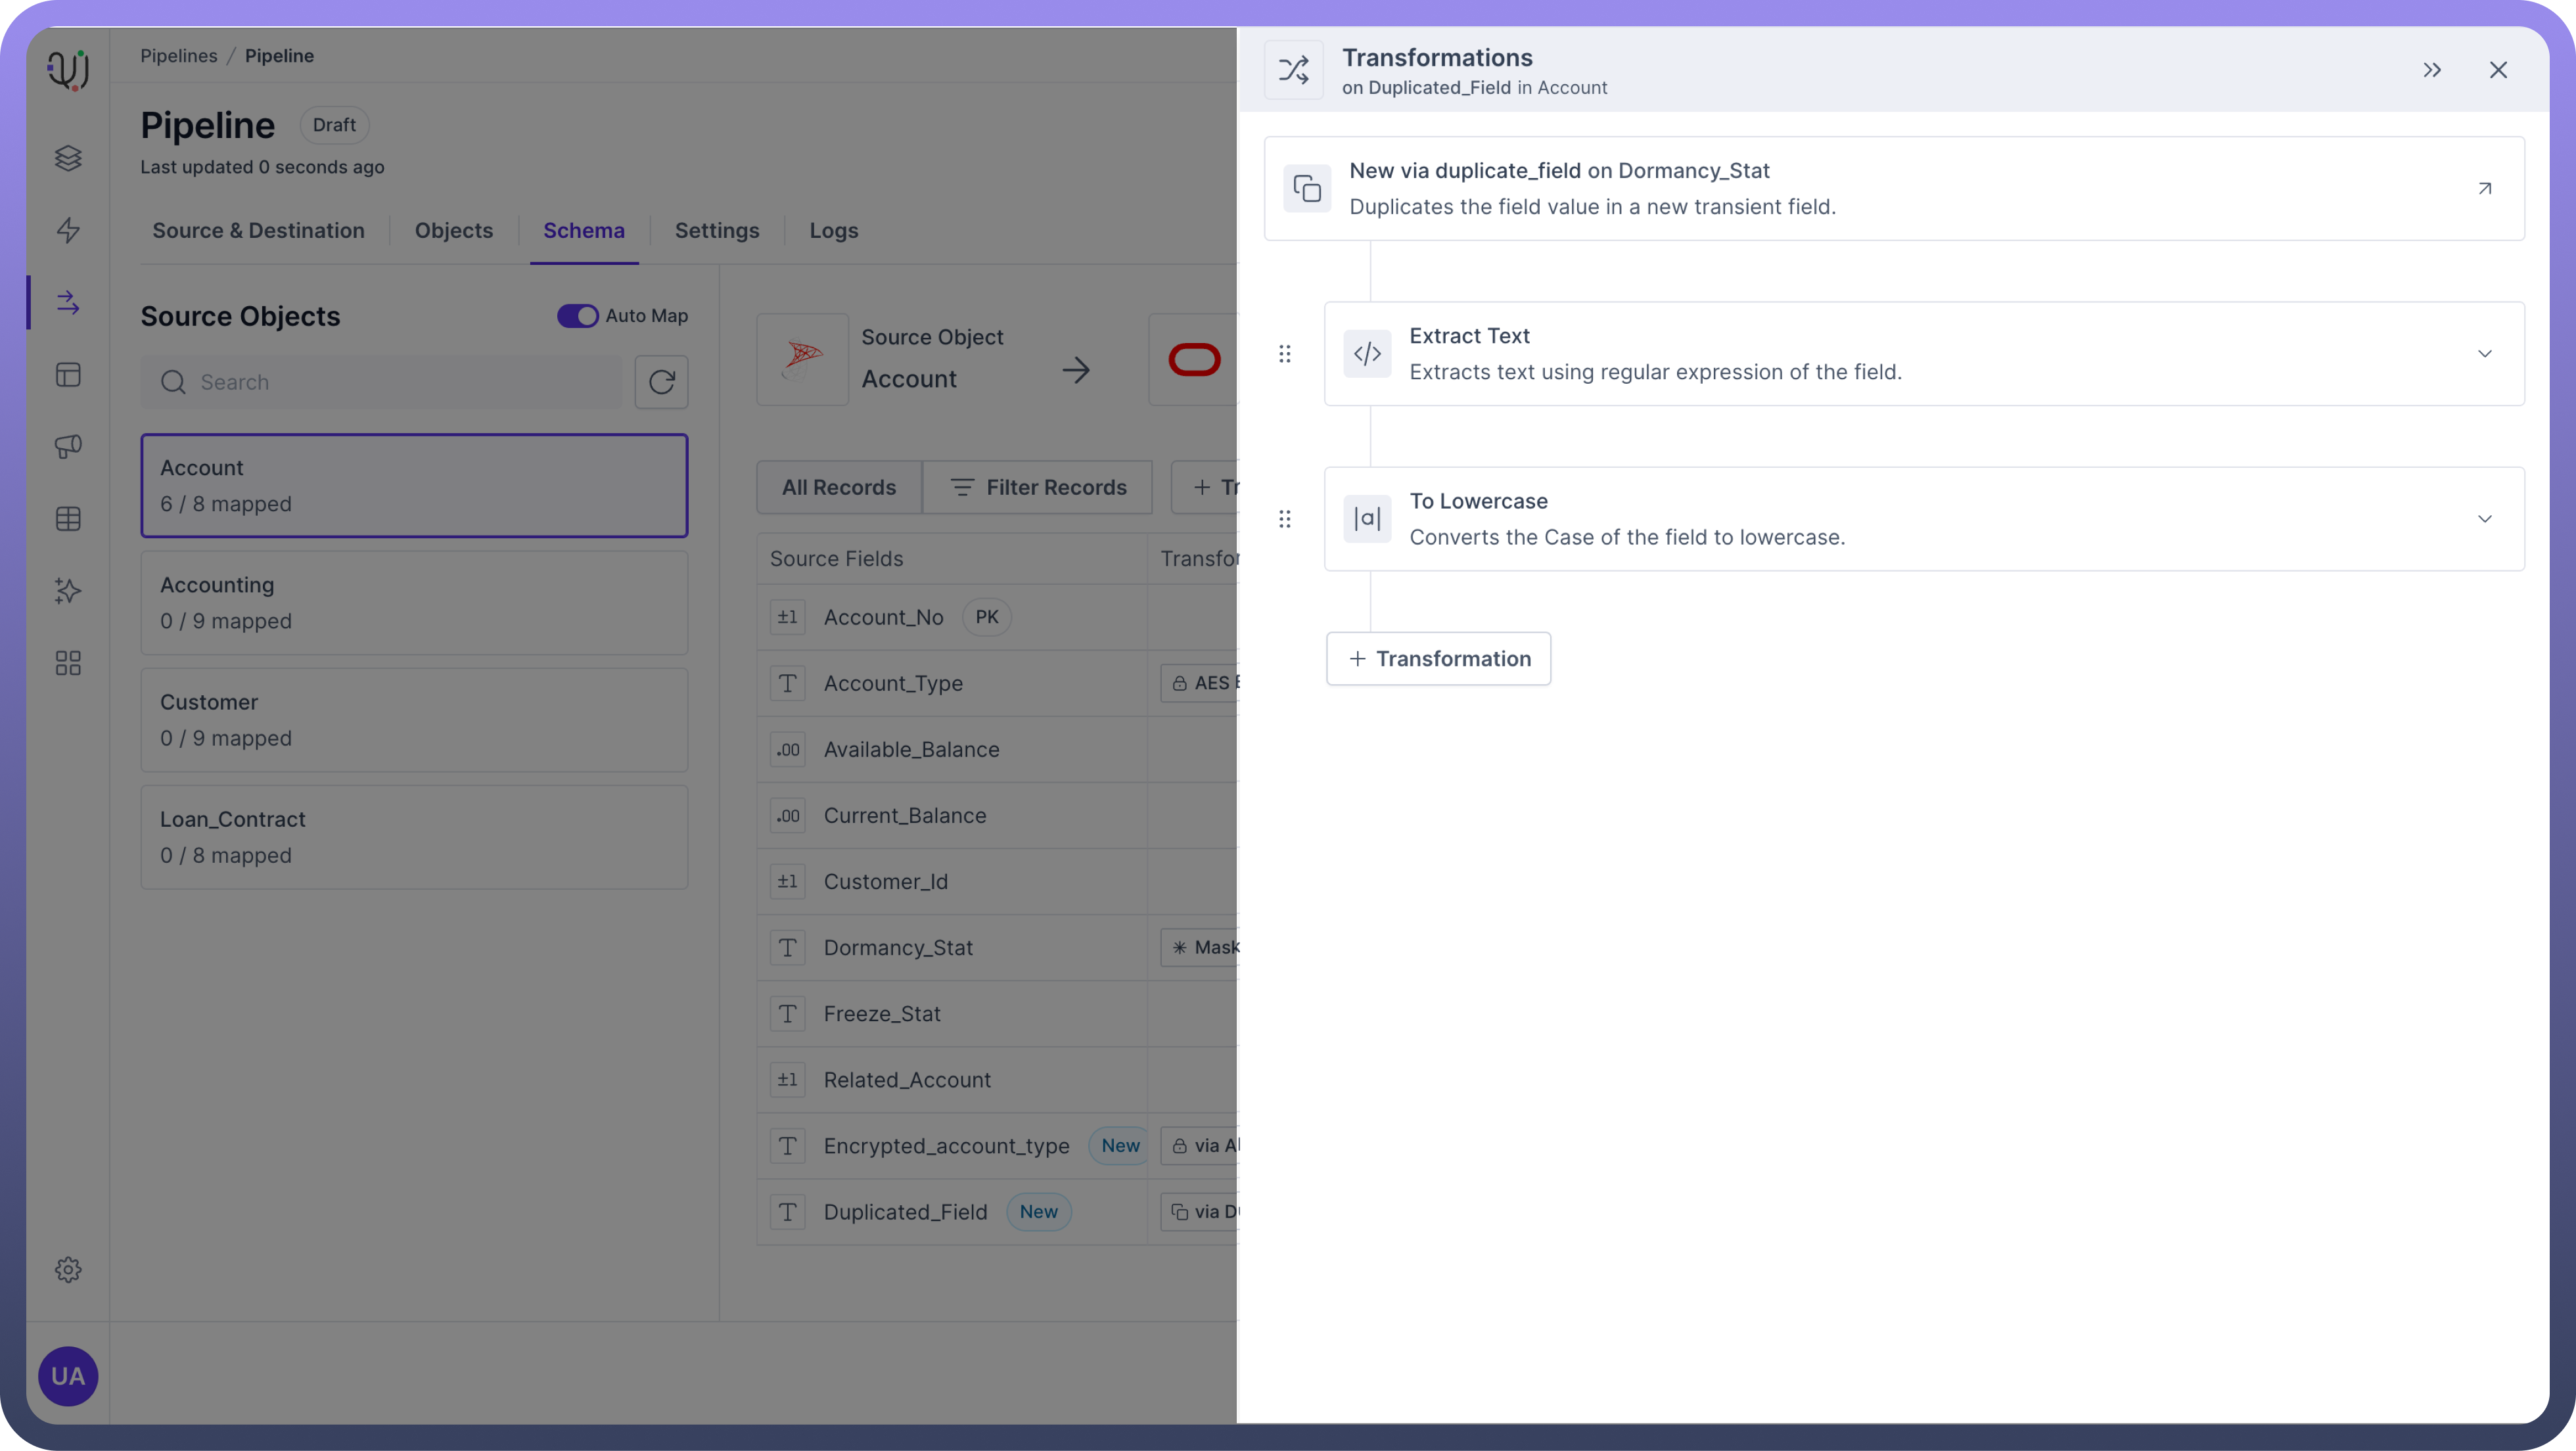
Task: Switch to Settings tab
Action: pos(716,231)
